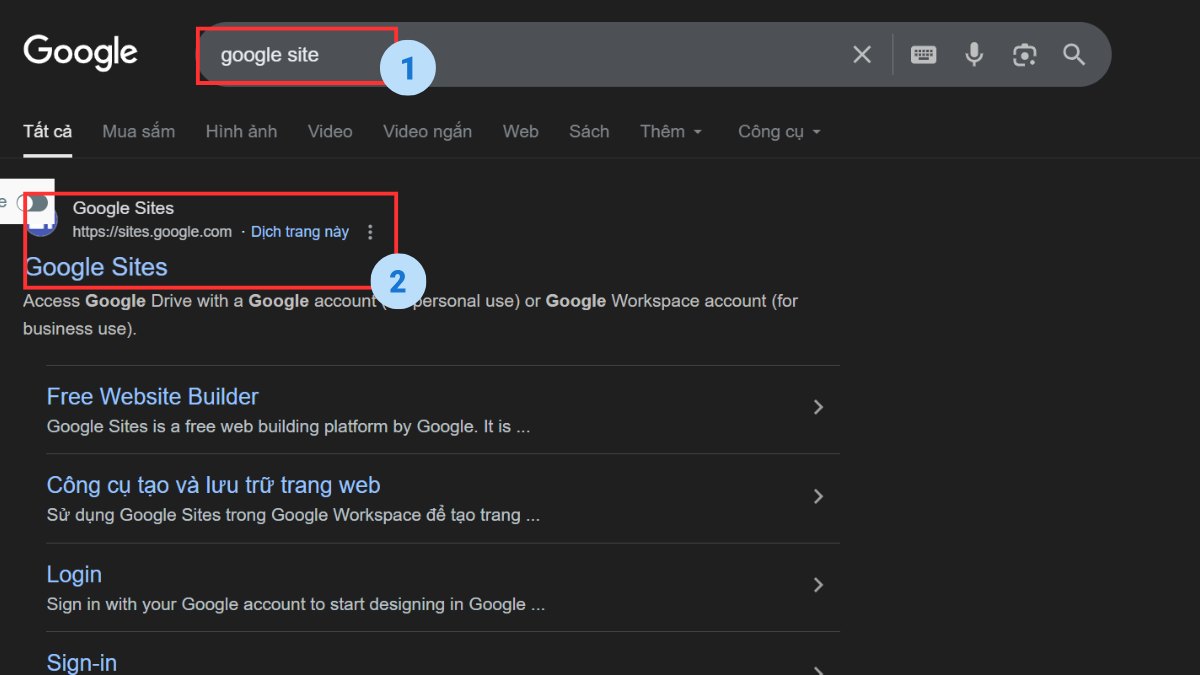Expand the Thêm dropdown
This screenshot has height=675, width=1200.
(671, 131)
